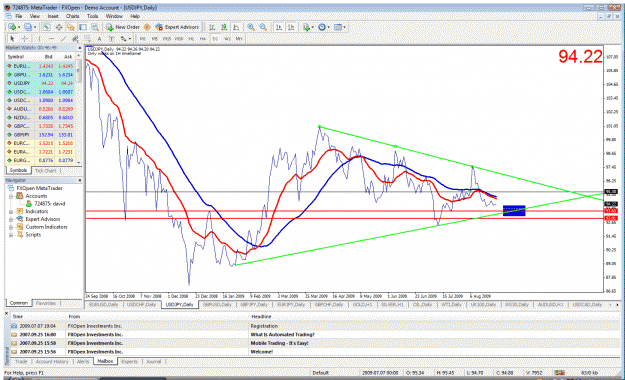Expand the Custom Indicators tree node
625x380 pixels.
tap(11, 227)
